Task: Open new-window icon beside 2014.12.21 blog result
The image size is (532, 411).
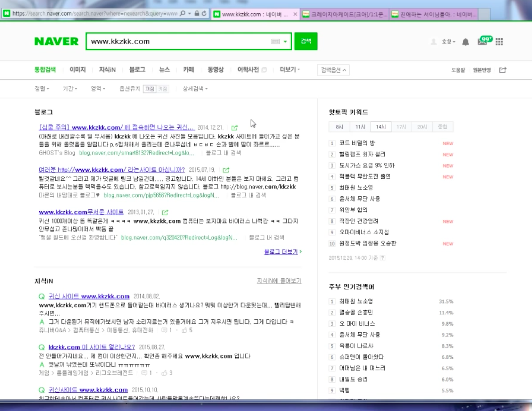Action: tap(234, 128)
